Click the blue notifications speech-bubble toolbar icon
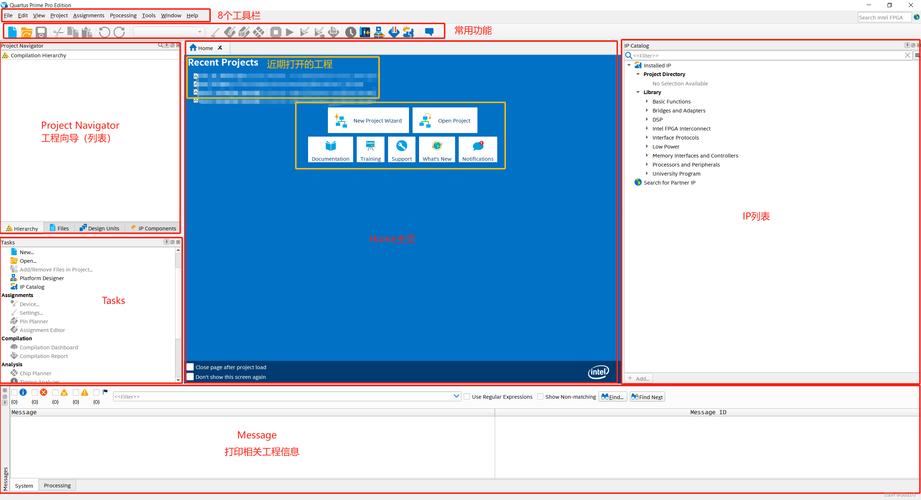The height and width of the screenshot is (500, 921). click(x=429, y=32)
